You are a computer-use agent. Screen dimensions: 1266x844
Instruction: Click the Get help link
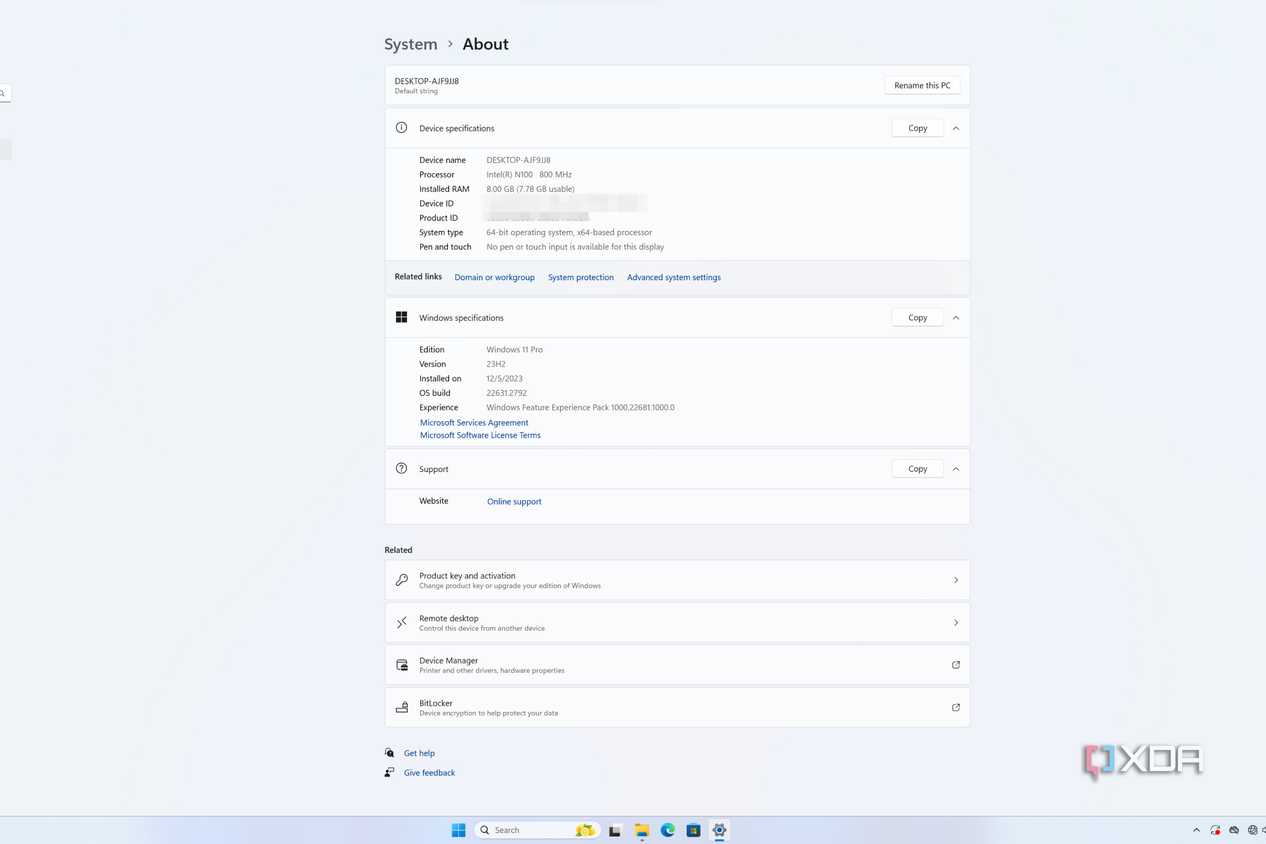tap(419, 753)
